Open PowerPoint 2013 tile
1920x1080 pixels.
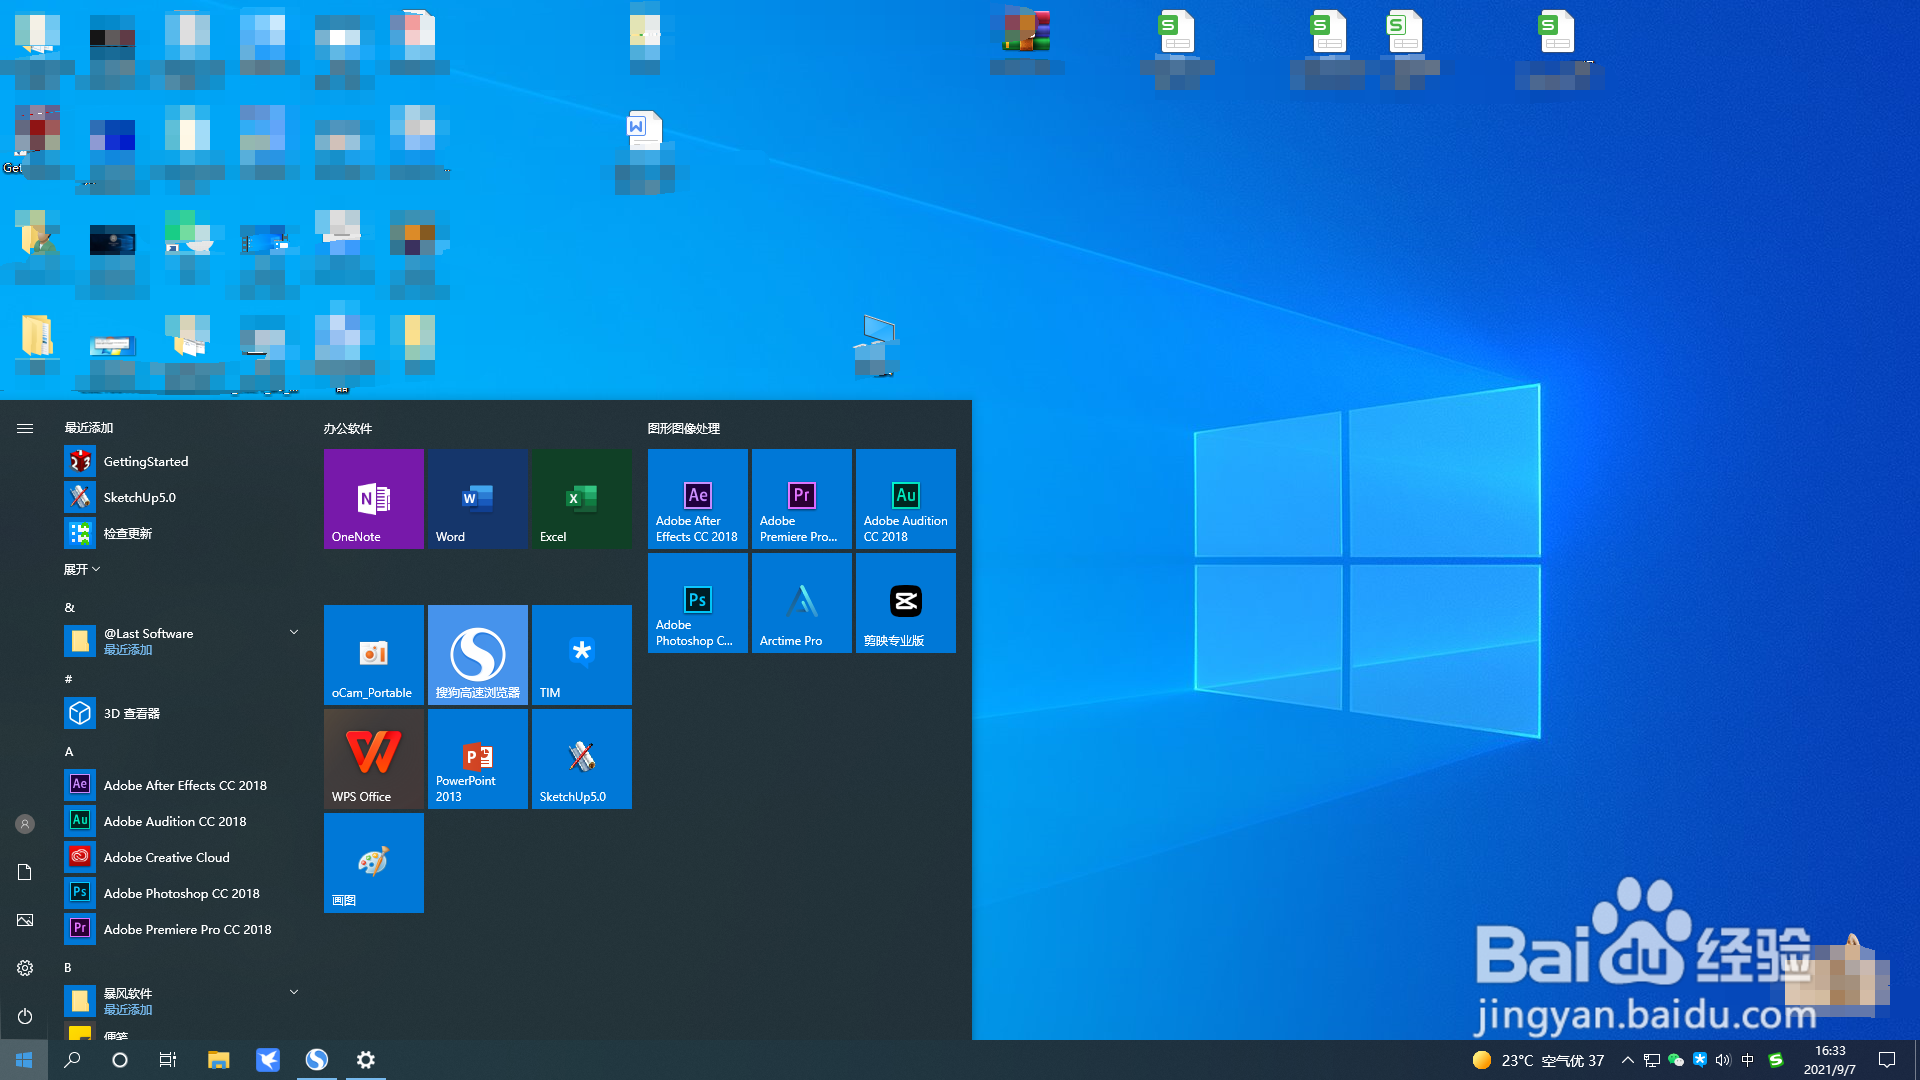477,758
